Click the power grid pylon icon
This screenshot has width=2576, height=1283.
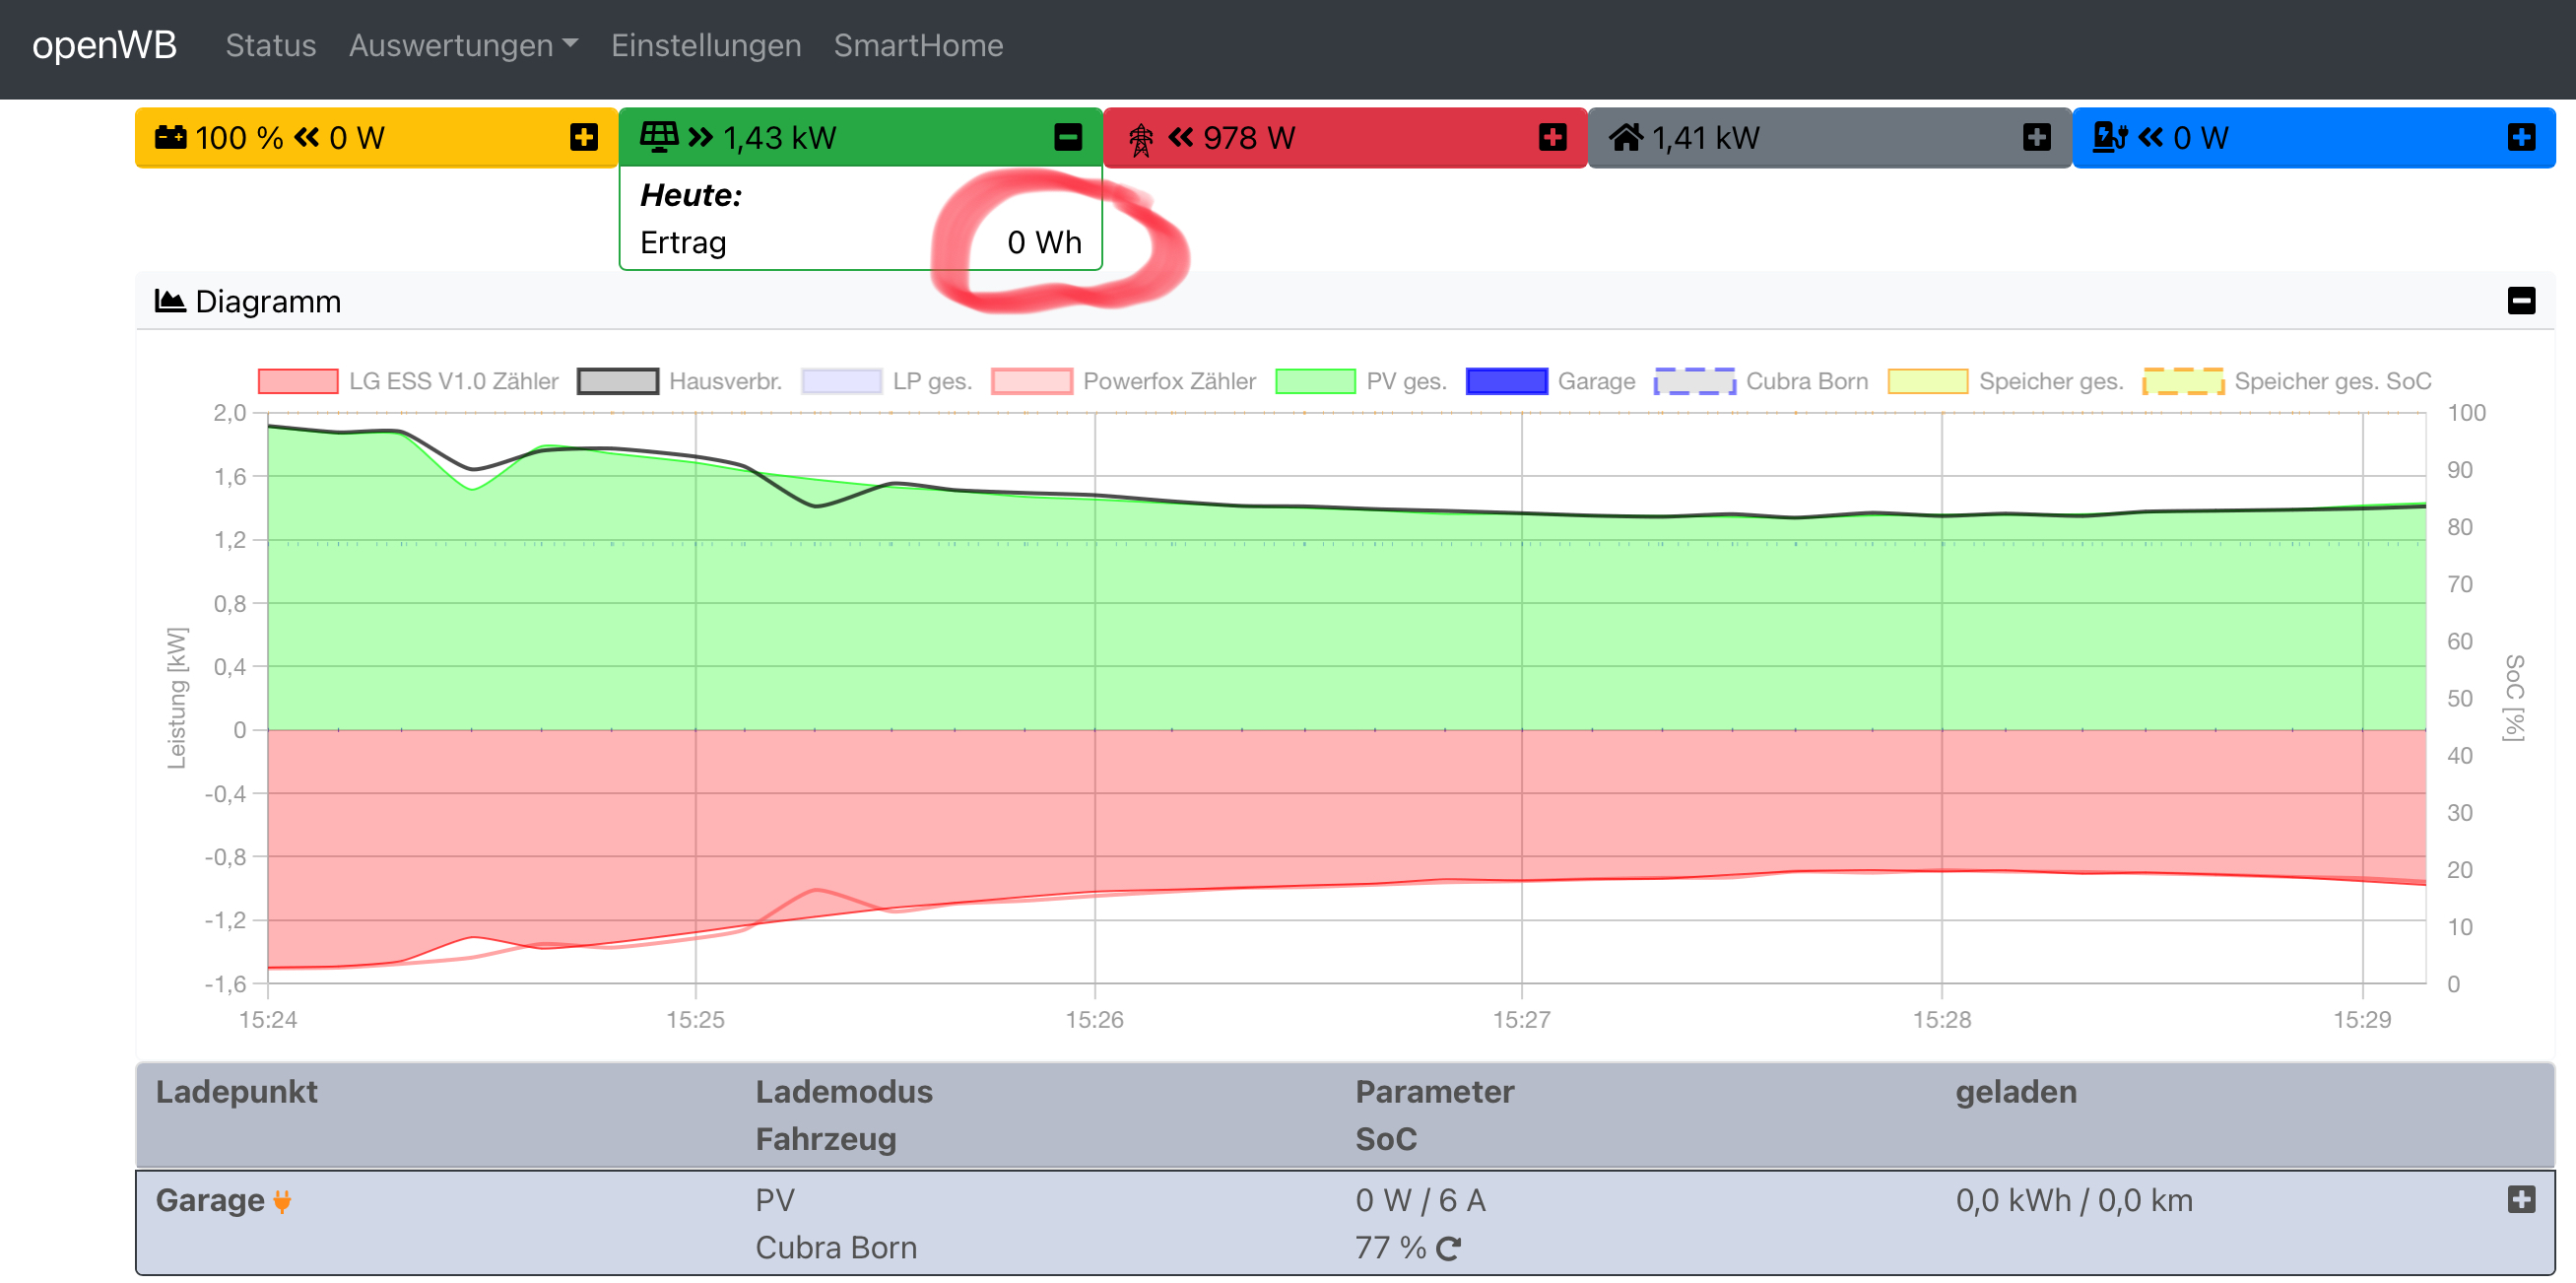(1140, 139)
